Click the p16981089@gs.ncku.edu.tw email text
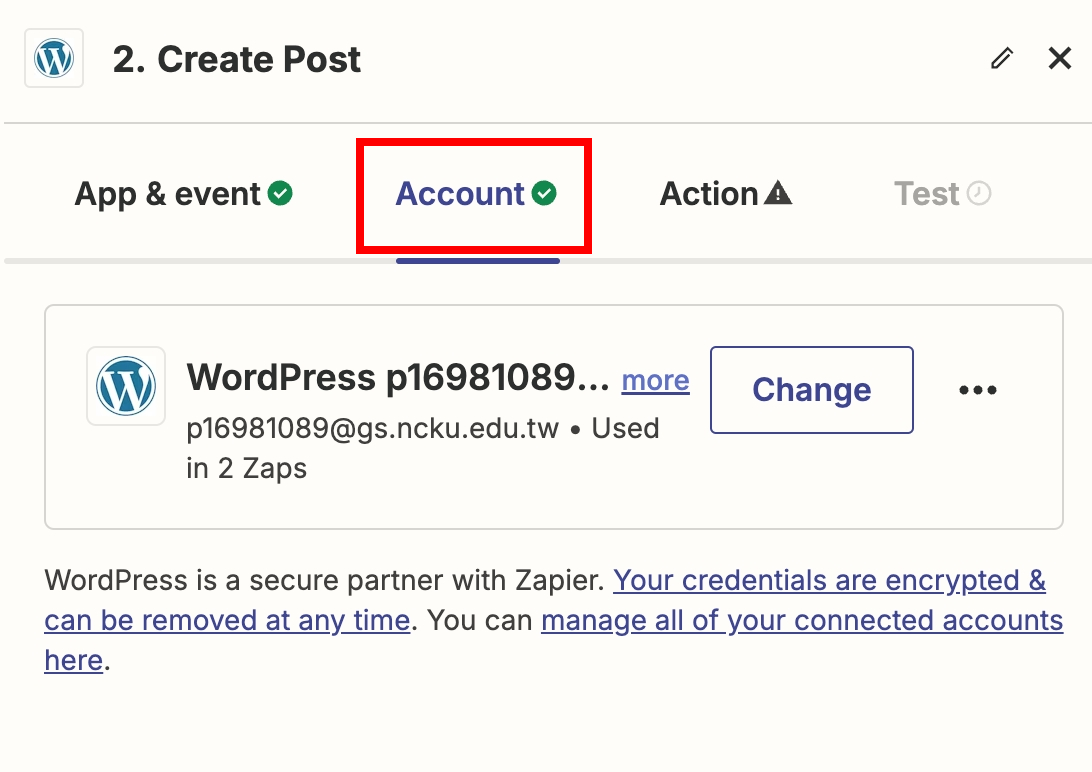The height and width of the screenshot is (772, 1092). click(x=372, y=429)
